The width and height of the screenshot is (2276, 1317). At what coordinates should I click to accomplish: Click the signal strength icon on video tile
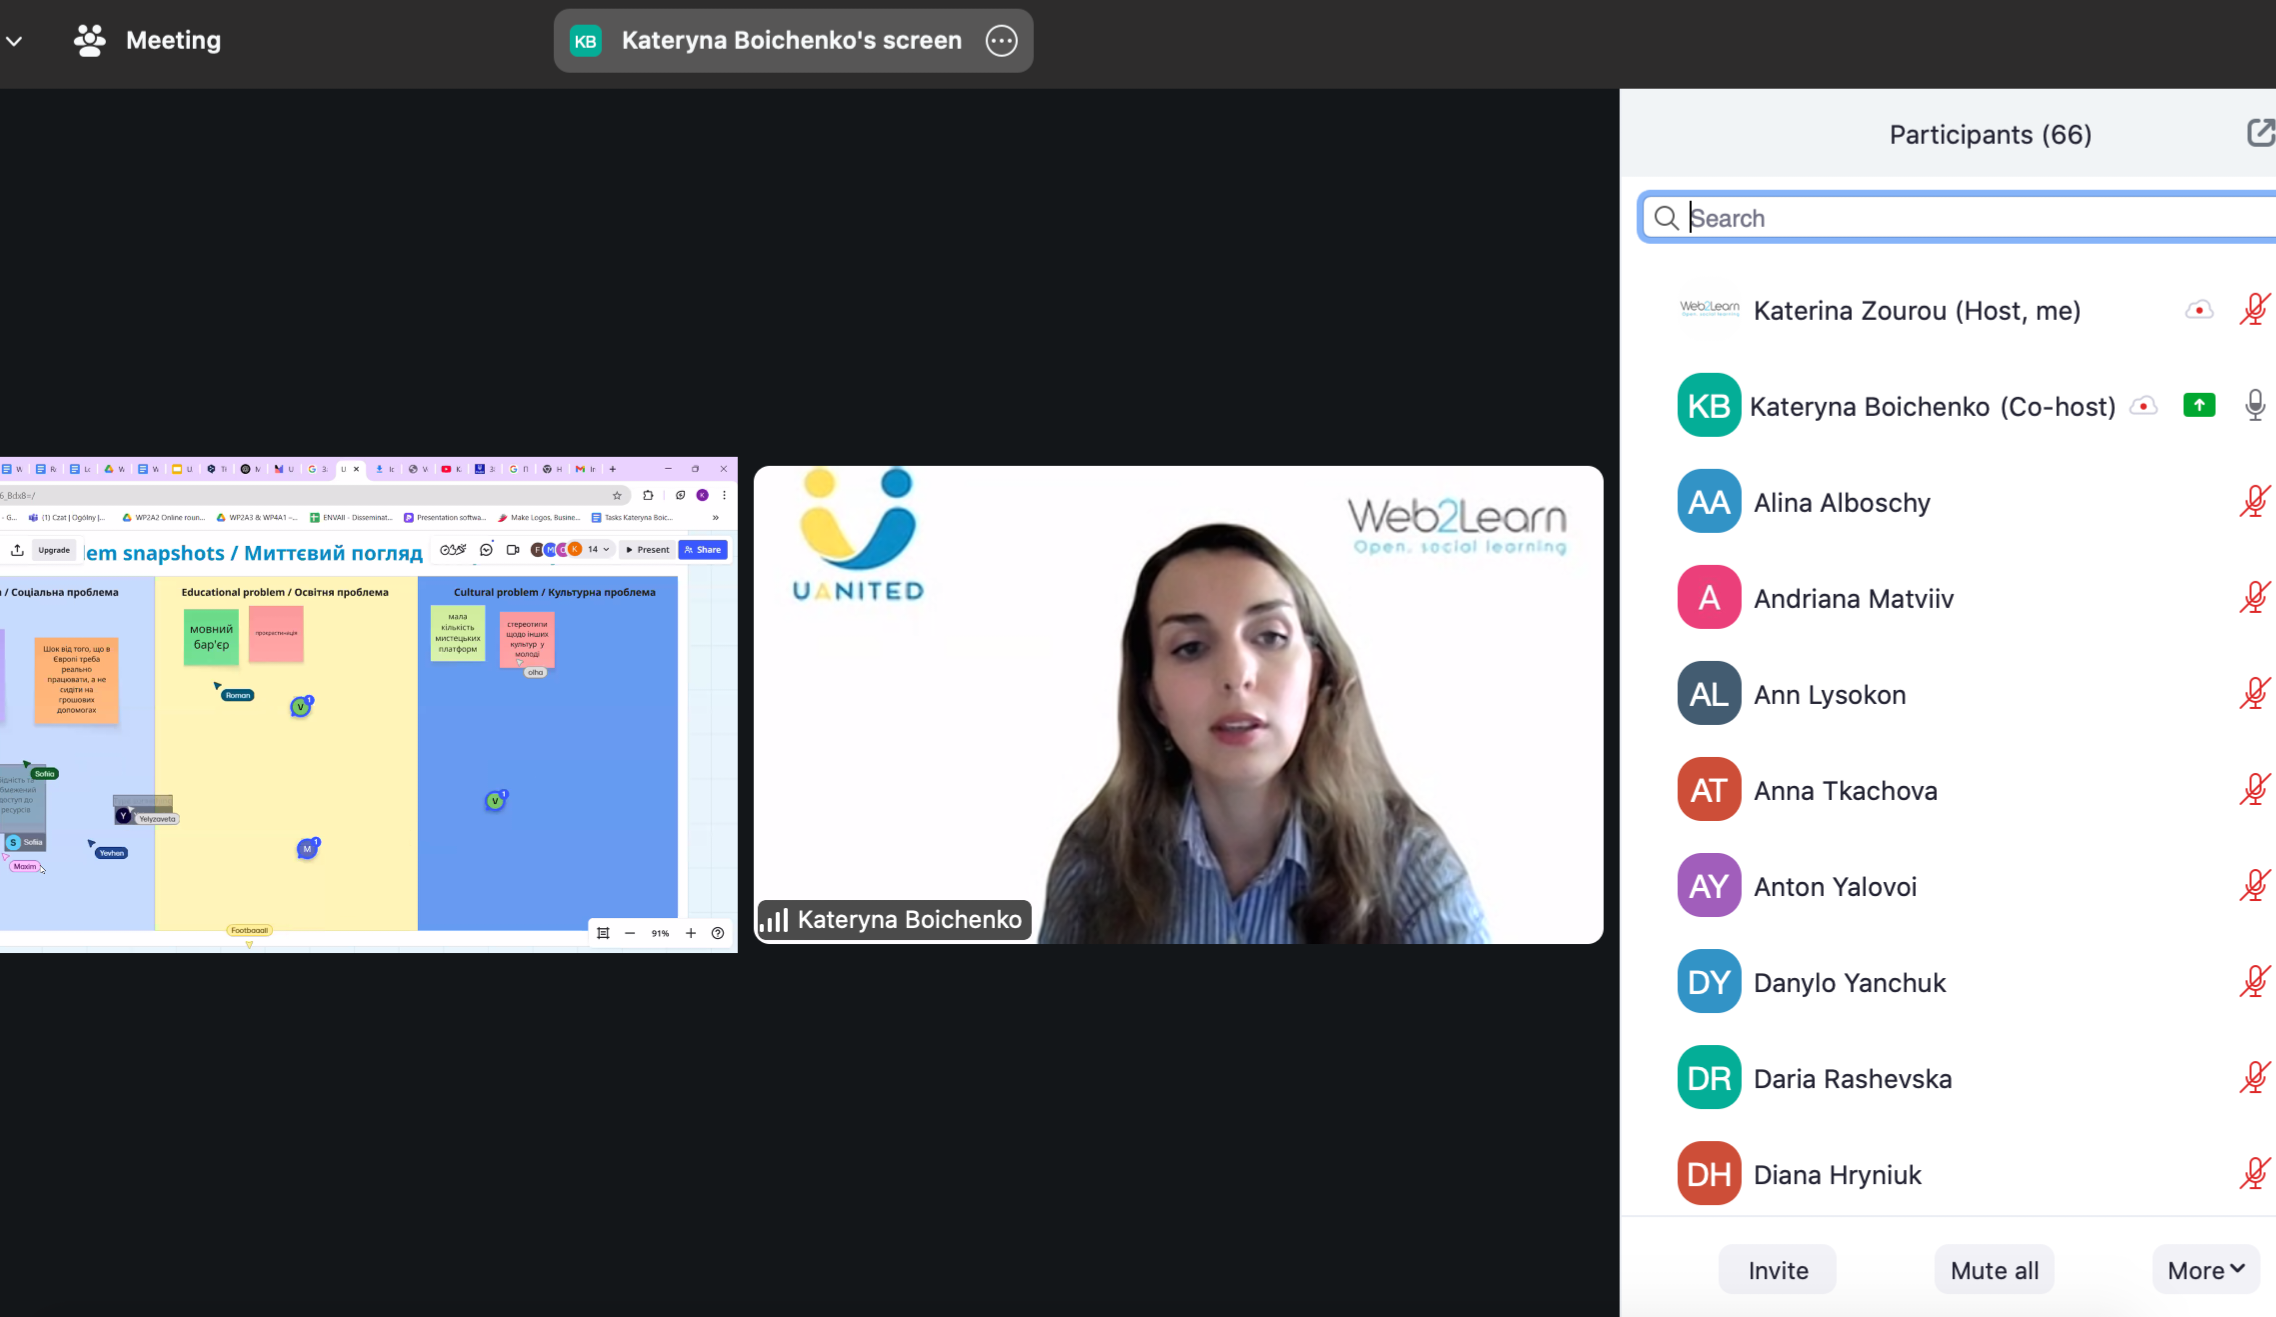tap(773, 920)
